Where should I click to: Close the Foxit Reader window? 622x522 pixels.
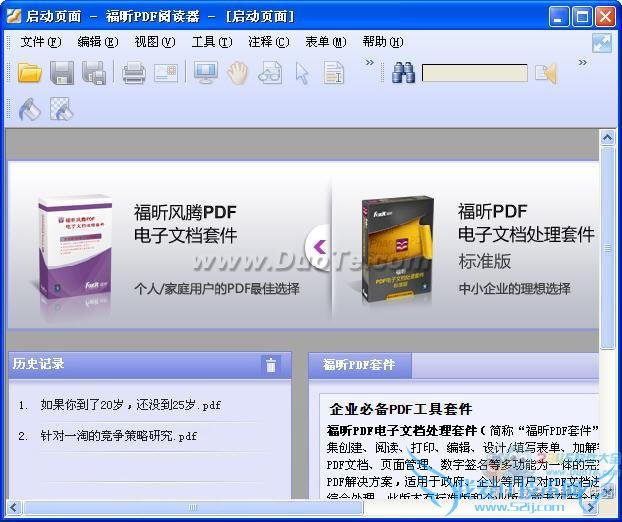tap(605, 17)
